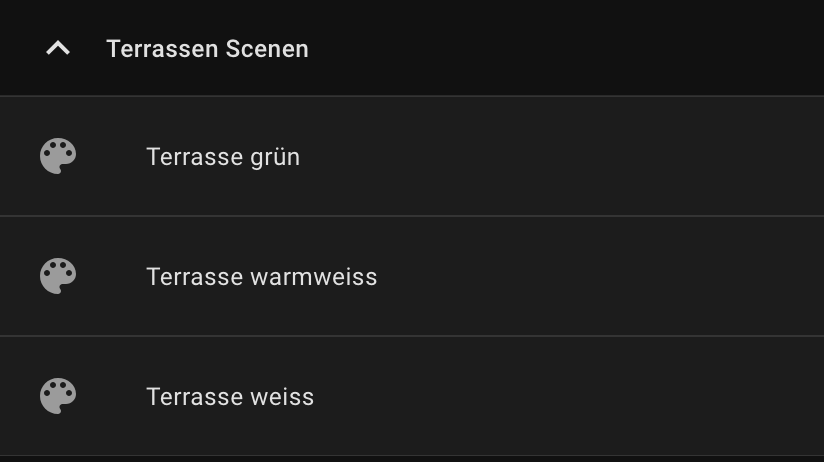Tap the white terrace scene's palette symbol

pyautogui.click(x=58, y=396)
